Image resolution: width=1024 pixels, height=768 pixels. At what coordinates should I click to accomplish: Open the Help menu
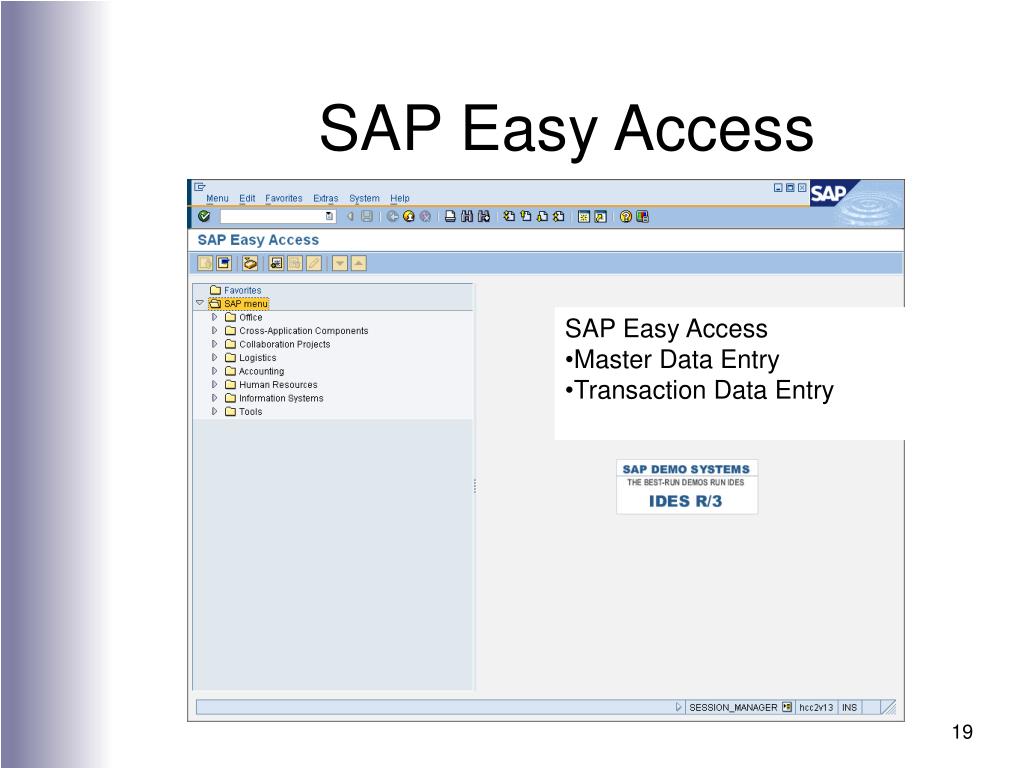point(400,199)
